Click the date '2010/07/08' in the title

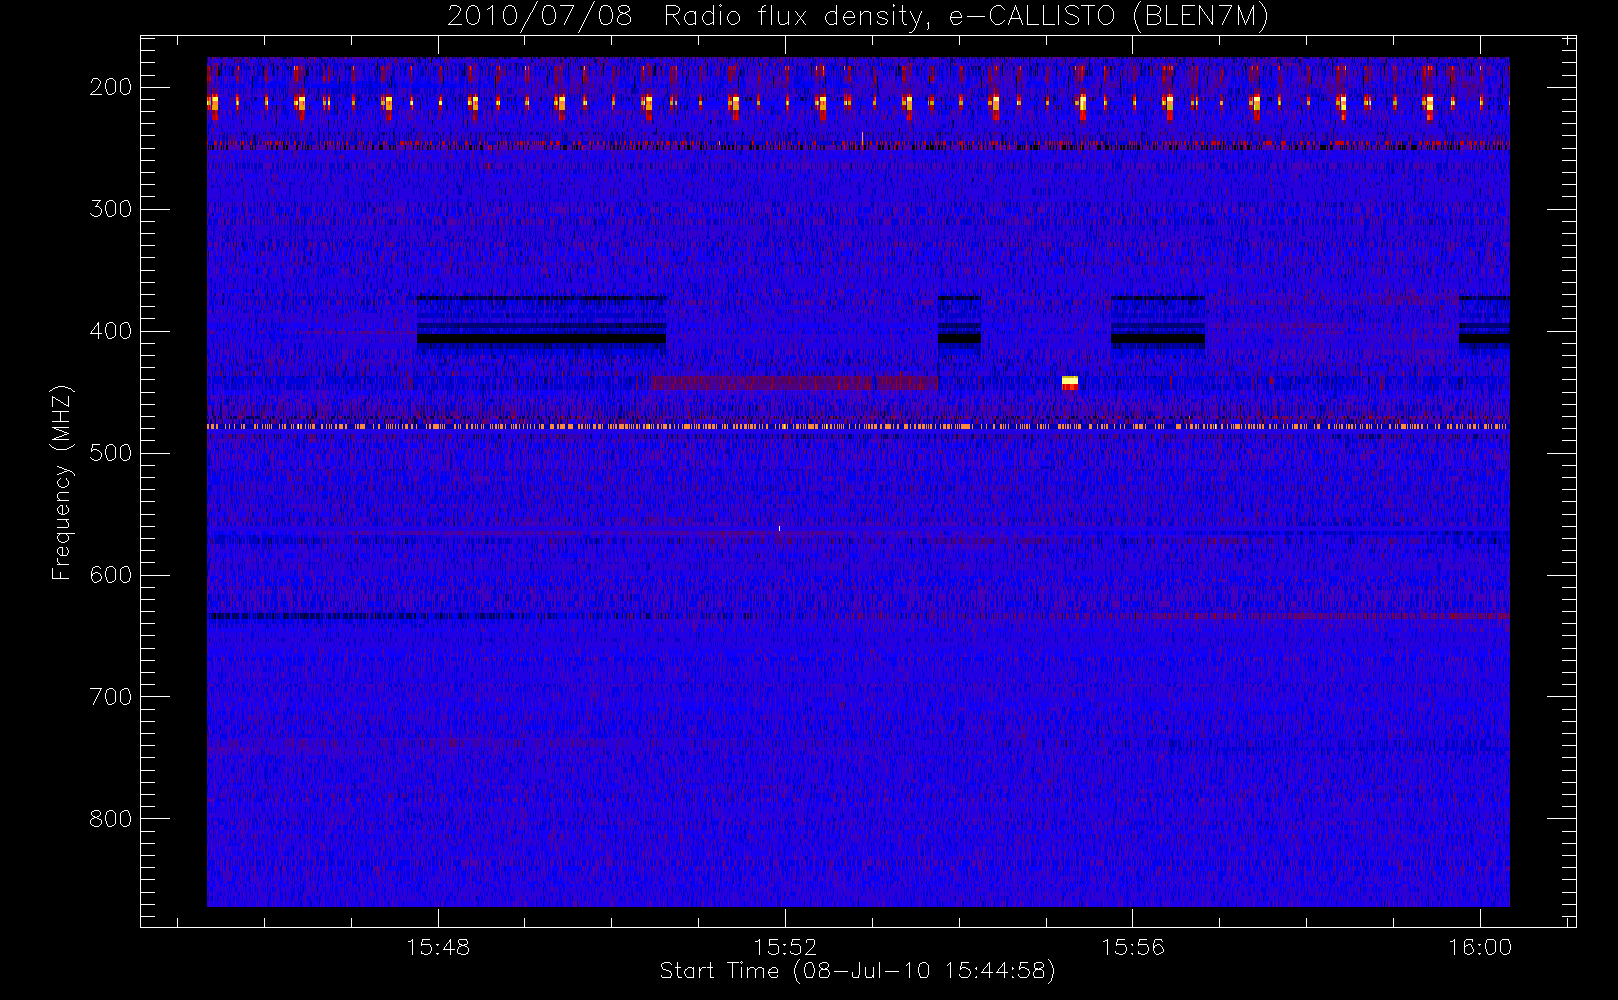click(539, 16)
